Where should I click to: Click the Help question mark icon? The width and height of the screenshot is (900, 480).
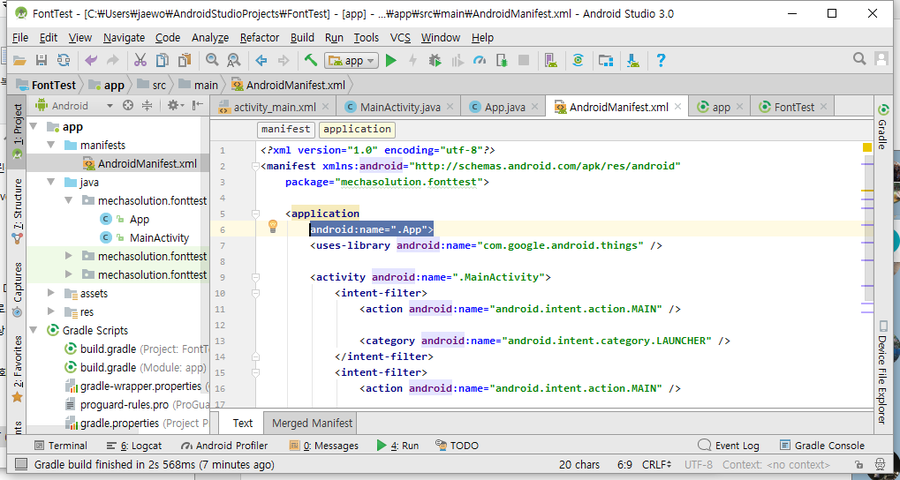(x=661, y=60)
